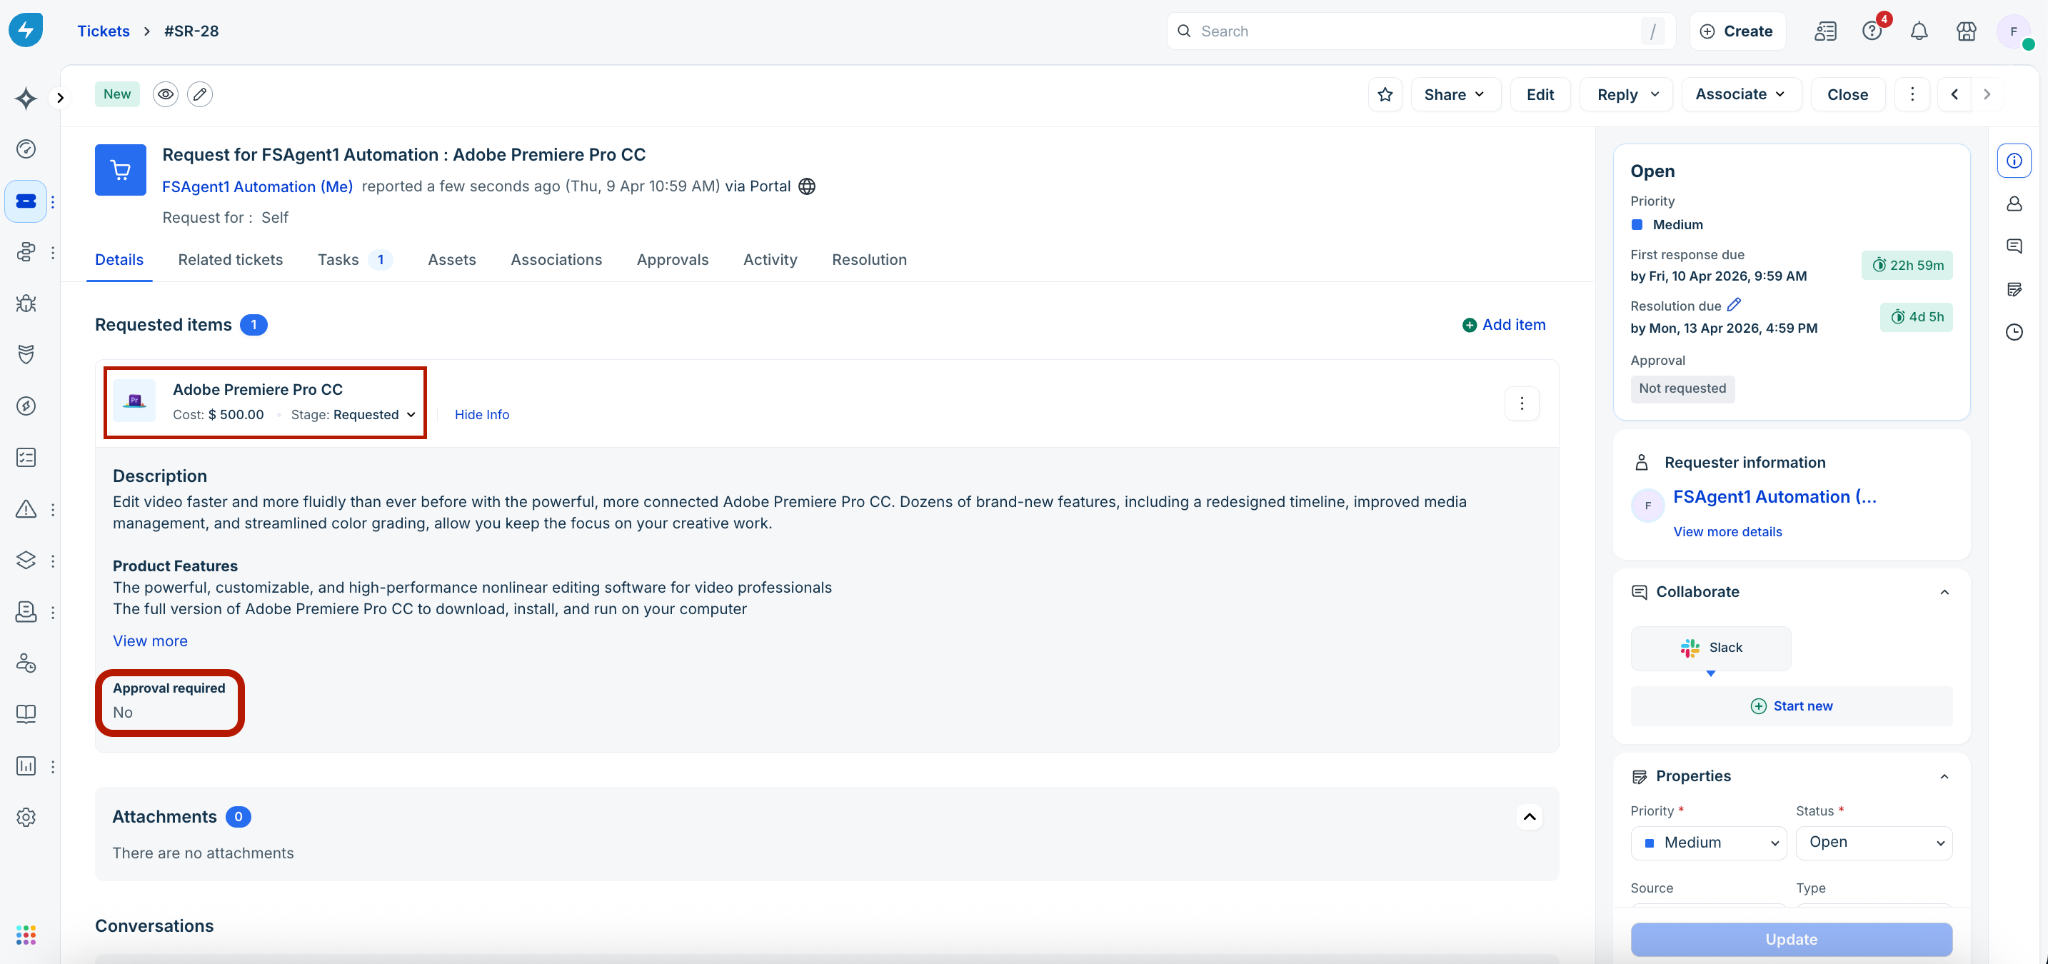The width and height of the screenshot is (2048, 964).
Task: Click the Create button
Action: 1737,31
